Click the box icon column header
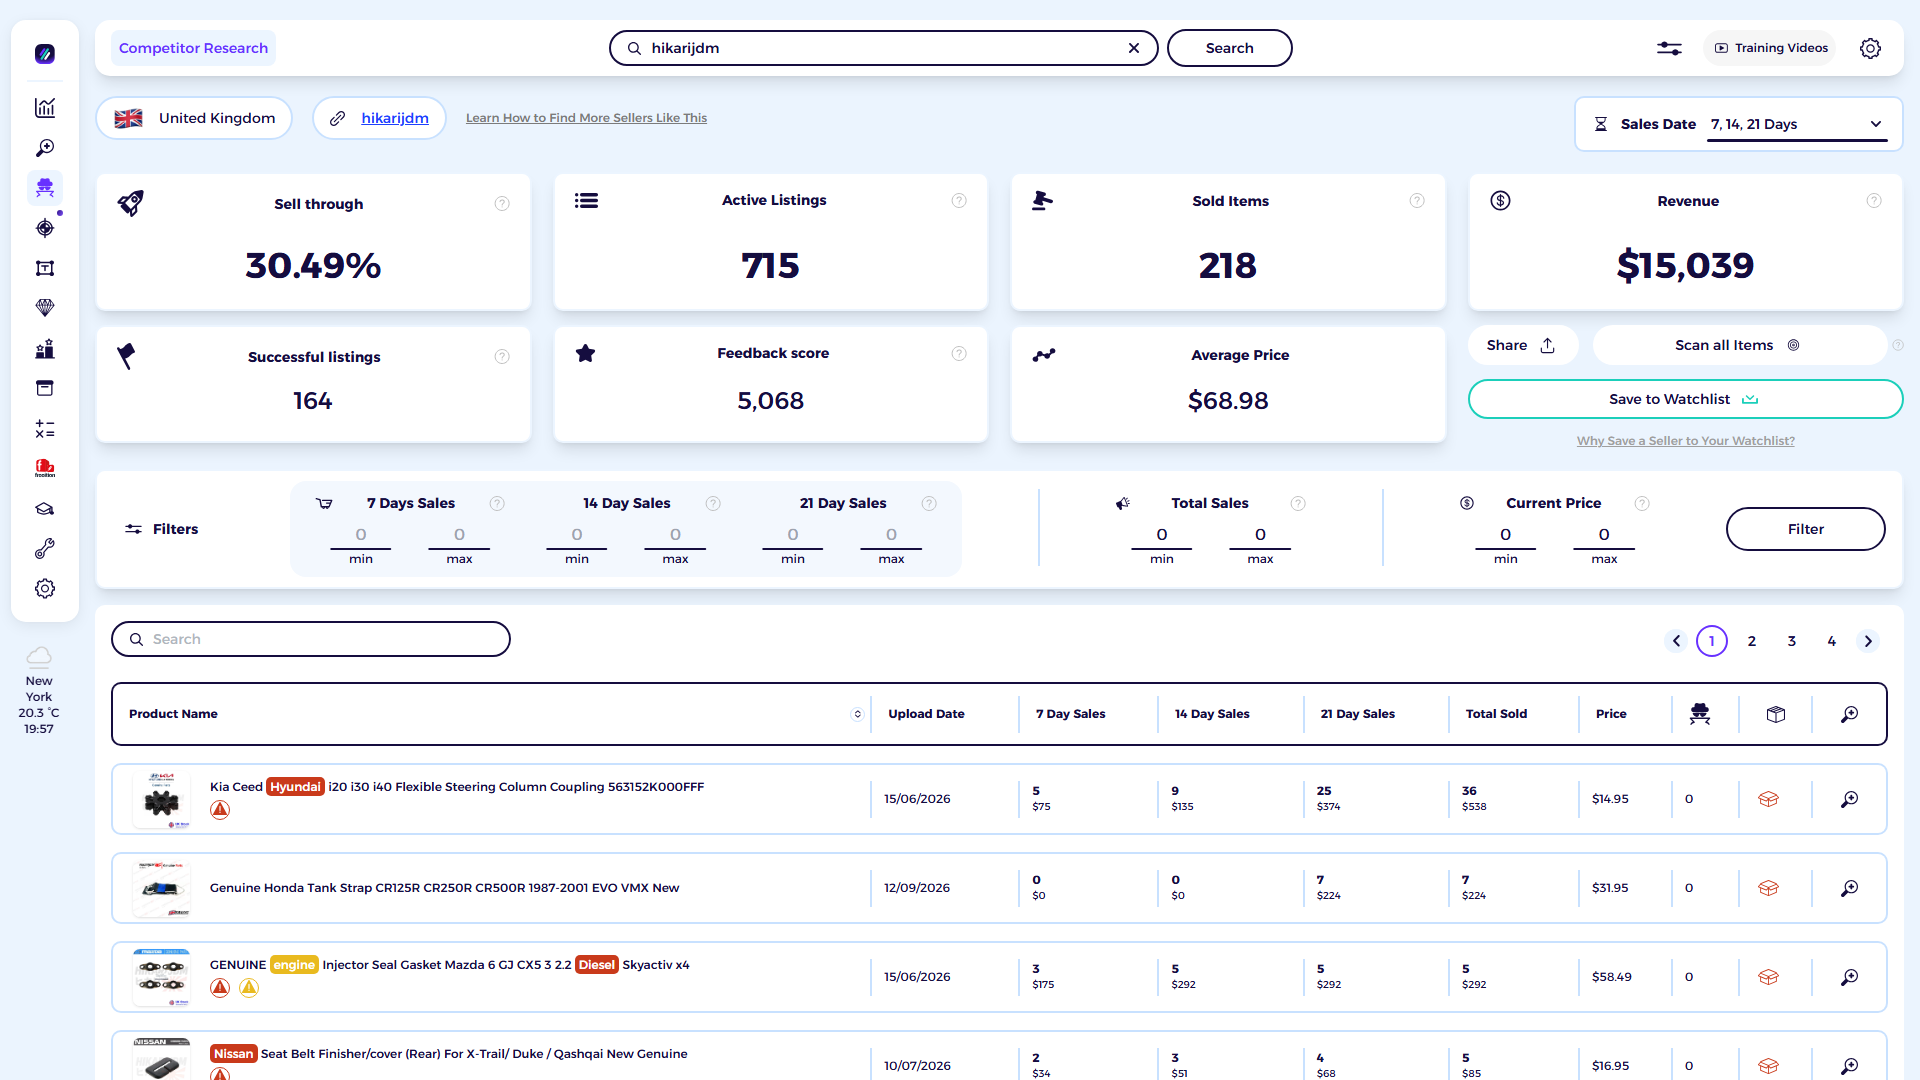The width and height of the screenshot is (1920, 1080). pos(1776,714)
